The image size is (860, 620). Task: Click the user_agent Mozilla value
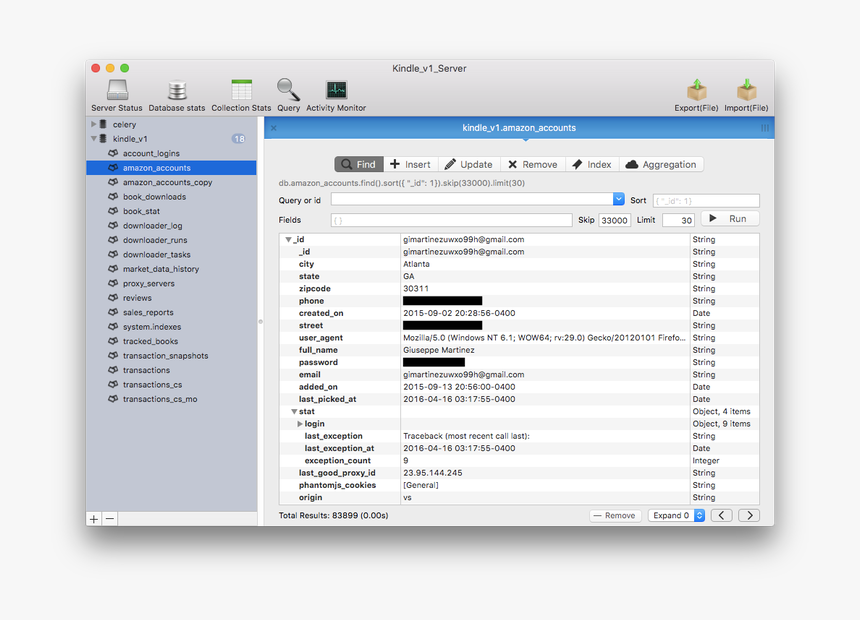(544, 338)
